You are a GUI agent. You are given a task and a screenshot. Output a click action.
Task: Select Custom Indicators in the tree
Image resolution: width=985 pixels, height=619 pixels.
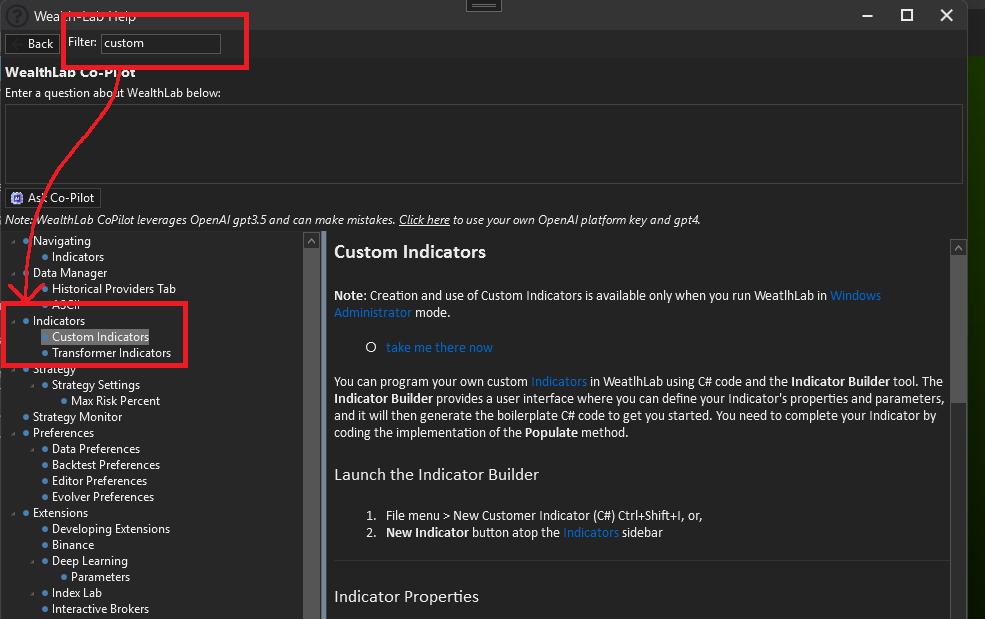tap(100, 337)
